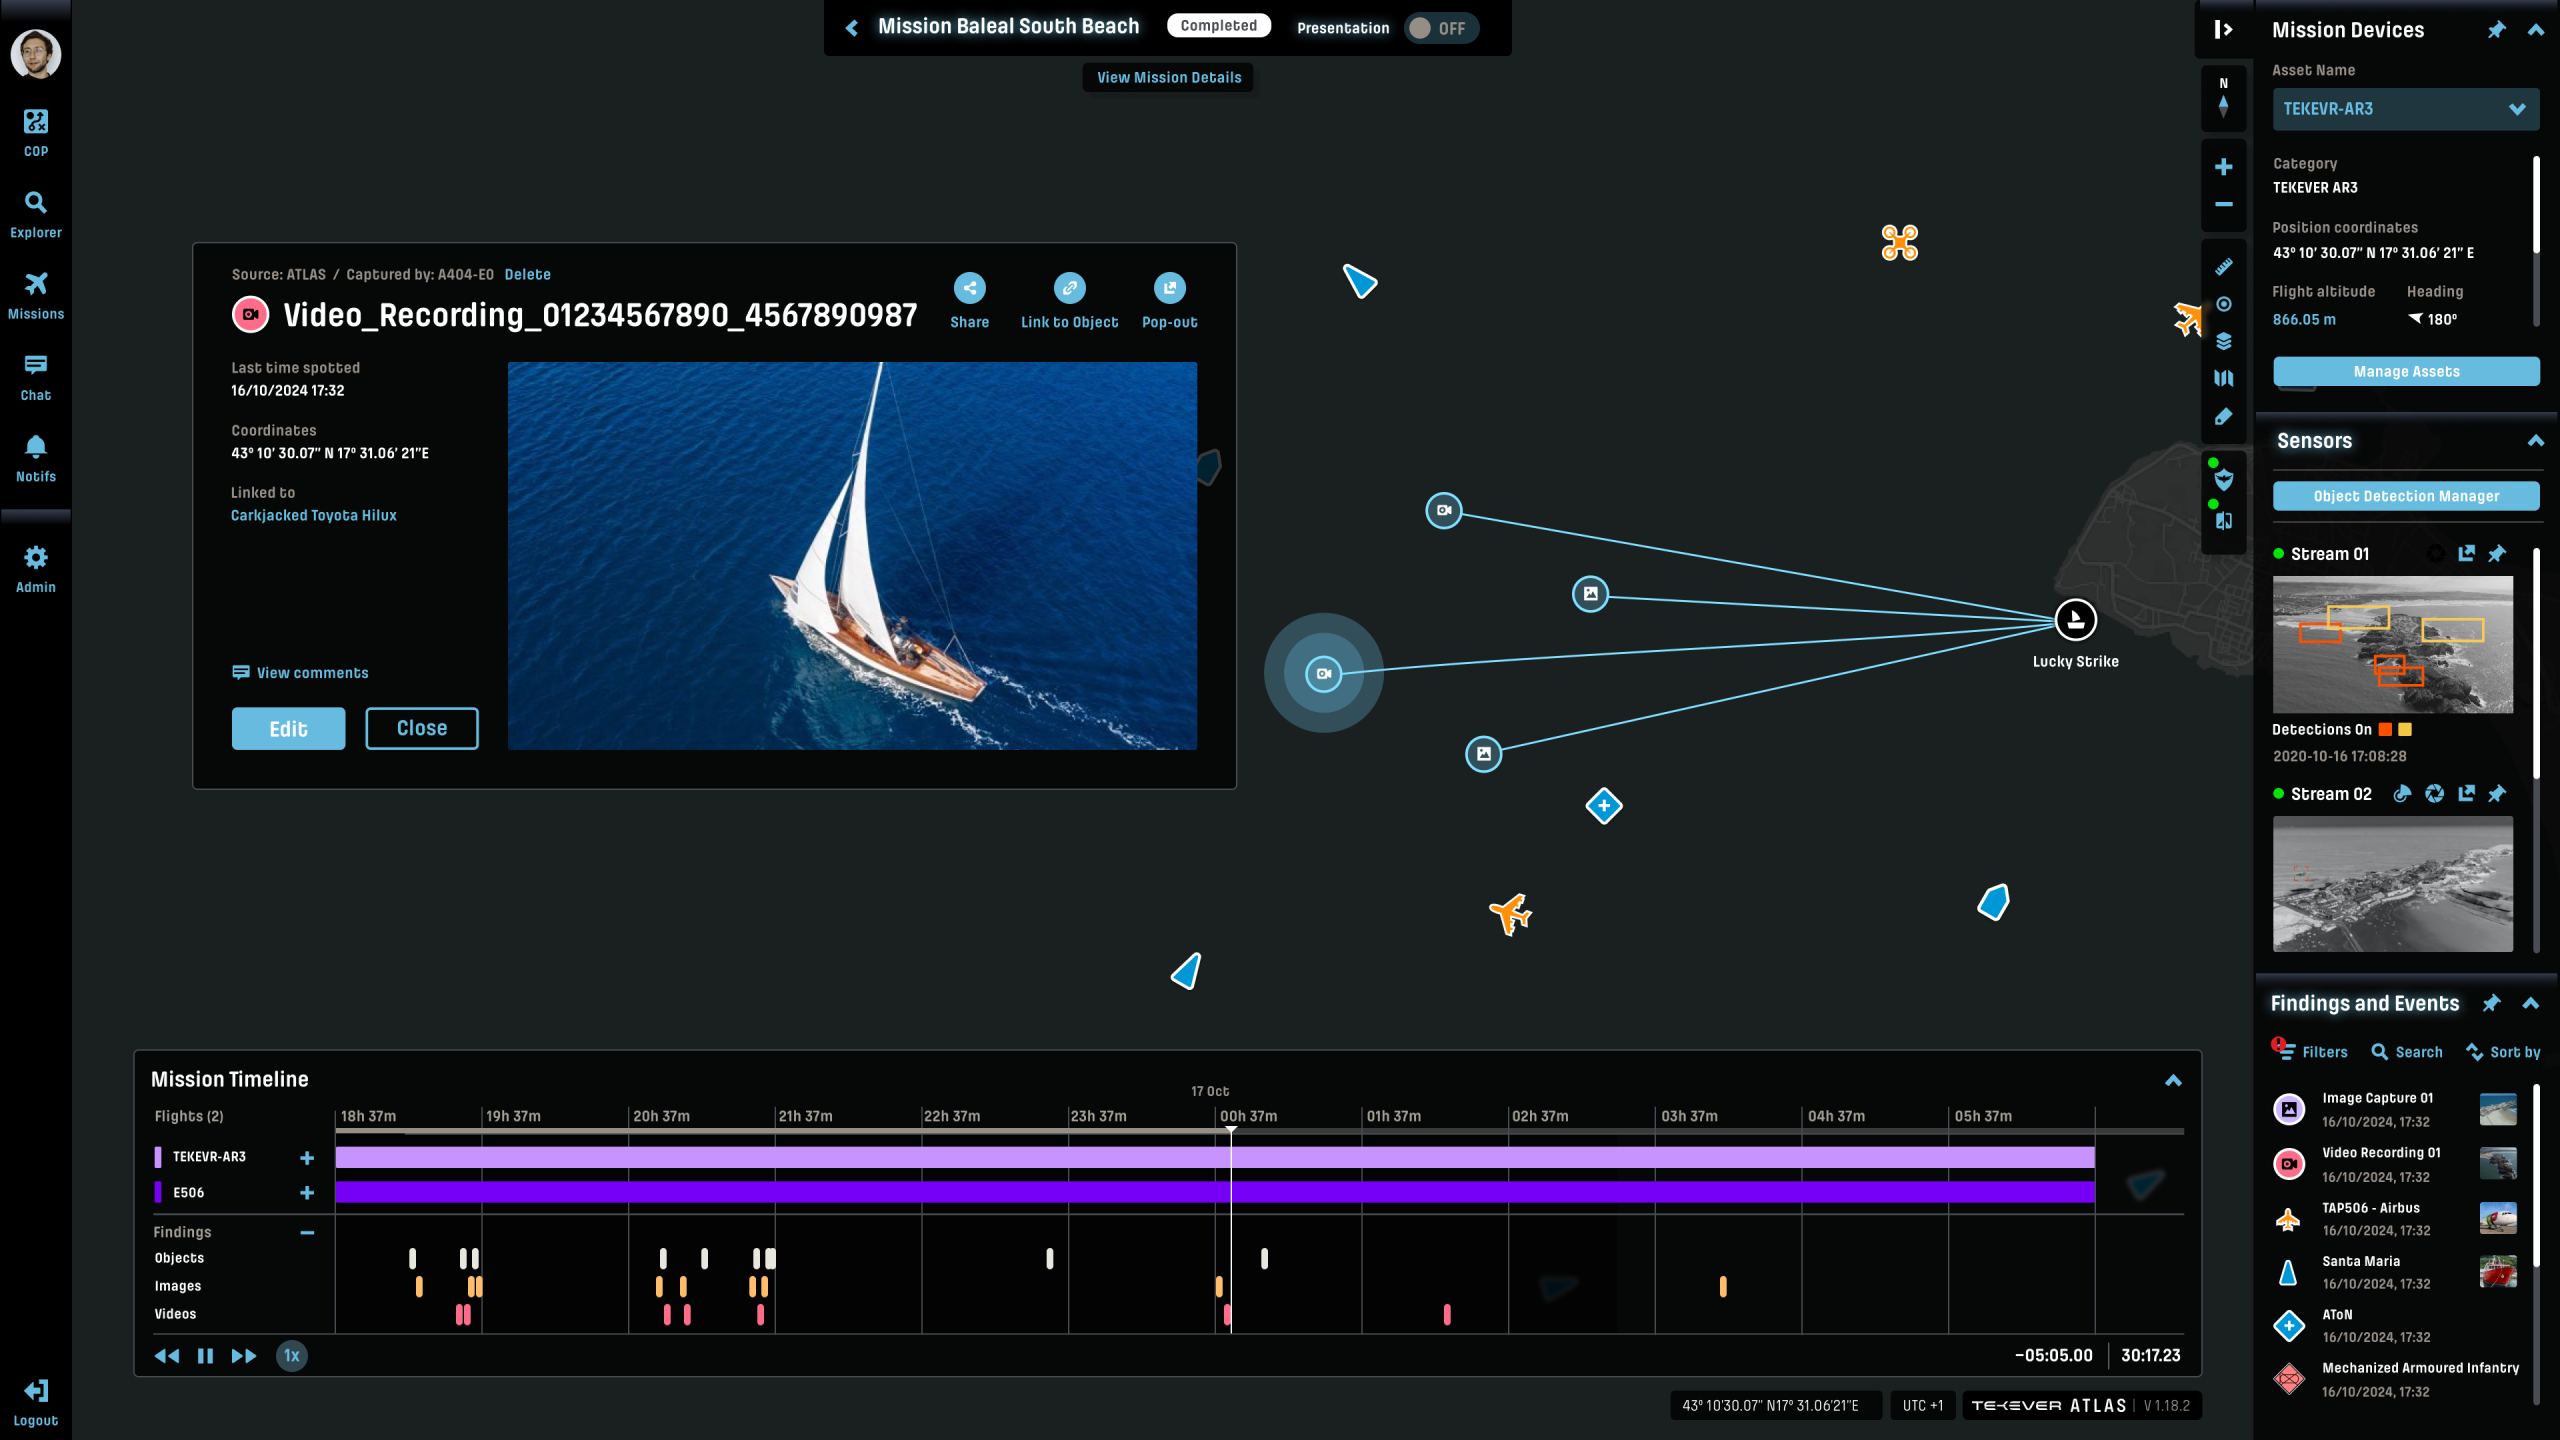The height and width of the screenshot is (1440, 2560).
Task: Expand TEKEVR-AR3 flight row in timeline
Action: (307, 1158)
